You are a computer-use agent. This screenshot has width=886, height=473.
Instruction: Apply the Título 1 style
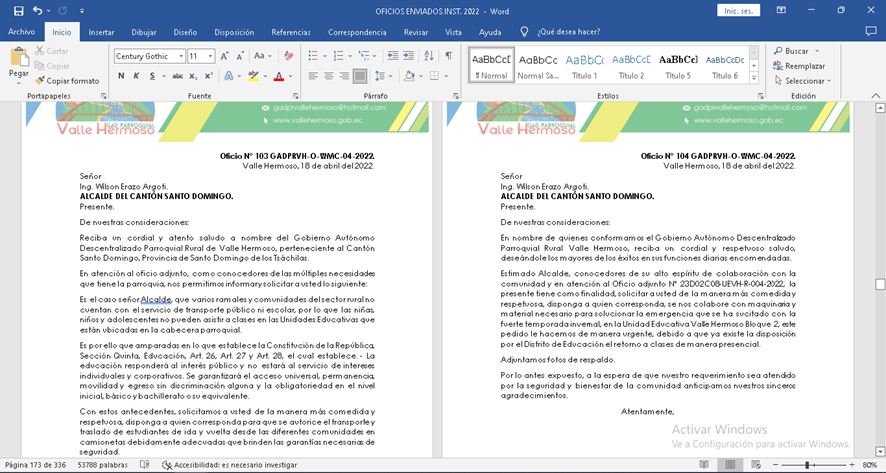point(584,65)
